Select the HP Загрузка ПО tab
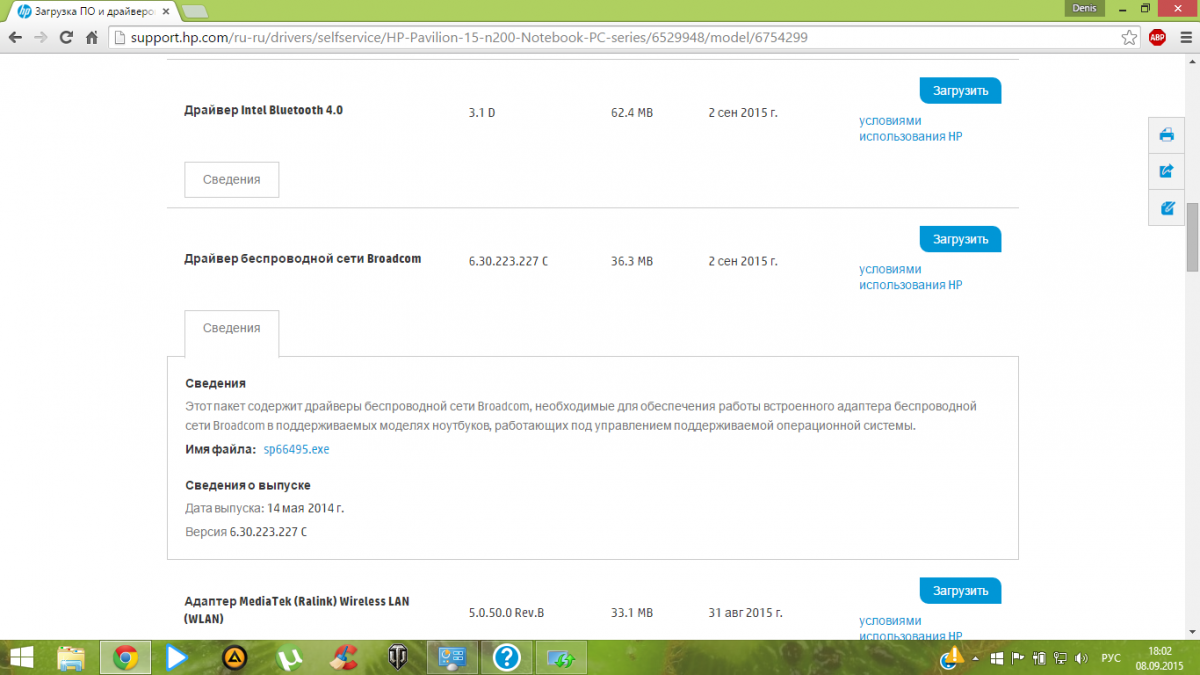This screenshot has width=1200, height=675. 92,11
